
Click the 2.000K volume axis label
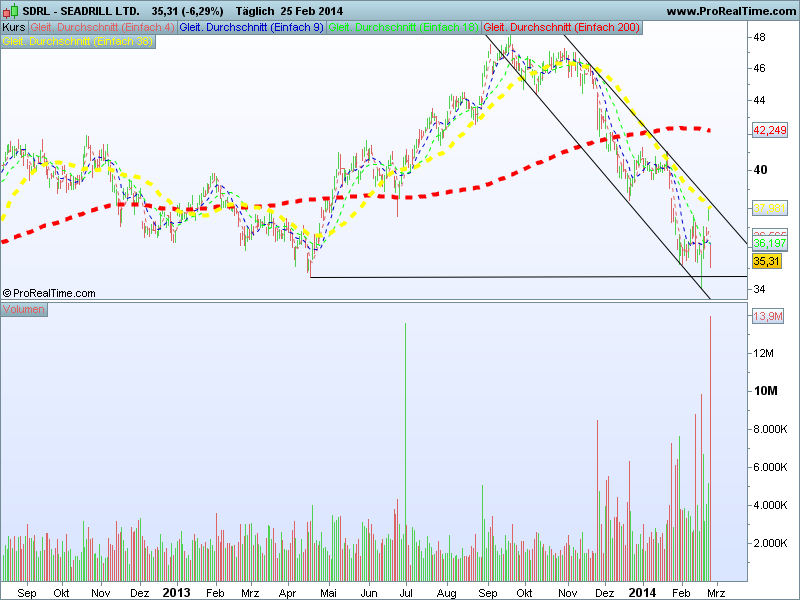click(770, 543)
